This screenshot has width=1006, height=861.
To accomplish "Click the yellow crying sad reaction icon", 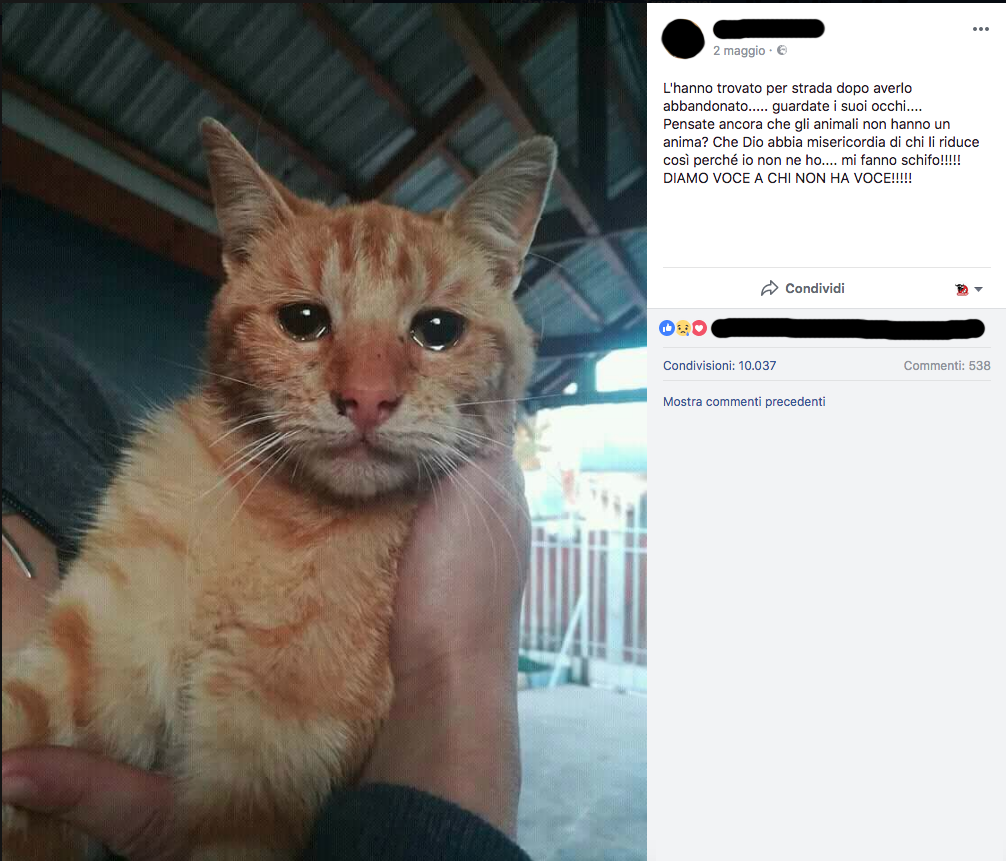I will click(x=683, y=328).
